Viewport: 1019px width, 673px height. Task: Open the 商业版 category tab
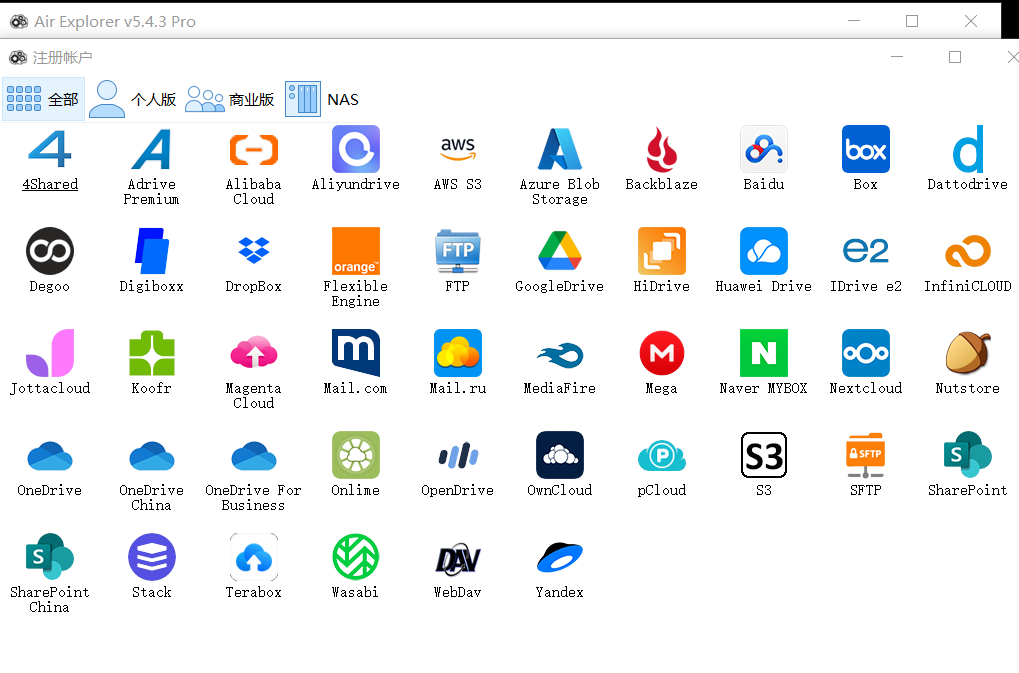point(230,99)
